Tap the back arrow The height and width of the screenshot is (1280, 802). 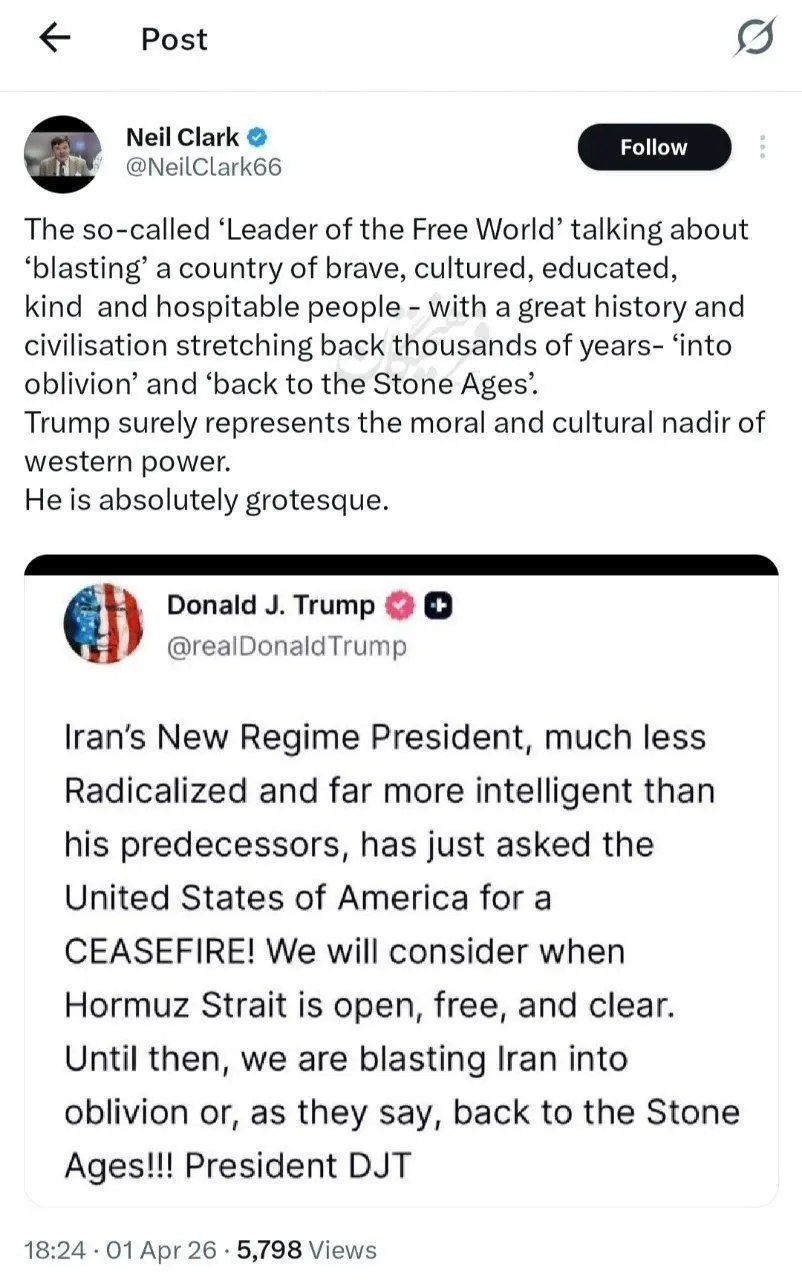point(55,38)
